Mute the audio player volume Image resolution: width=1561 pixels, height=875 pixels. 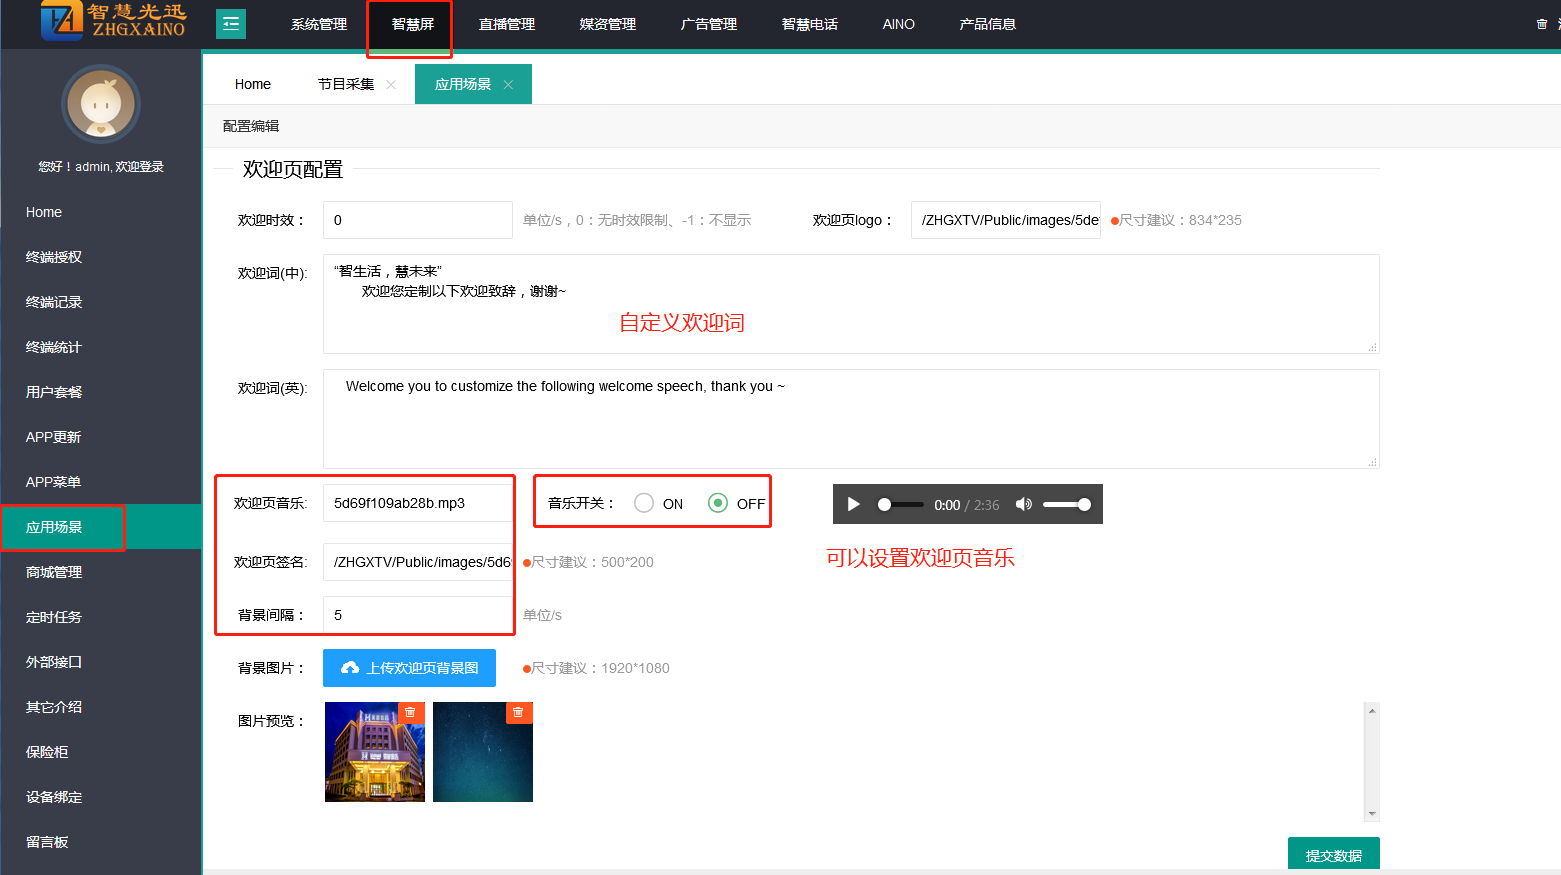point(1023,504)
